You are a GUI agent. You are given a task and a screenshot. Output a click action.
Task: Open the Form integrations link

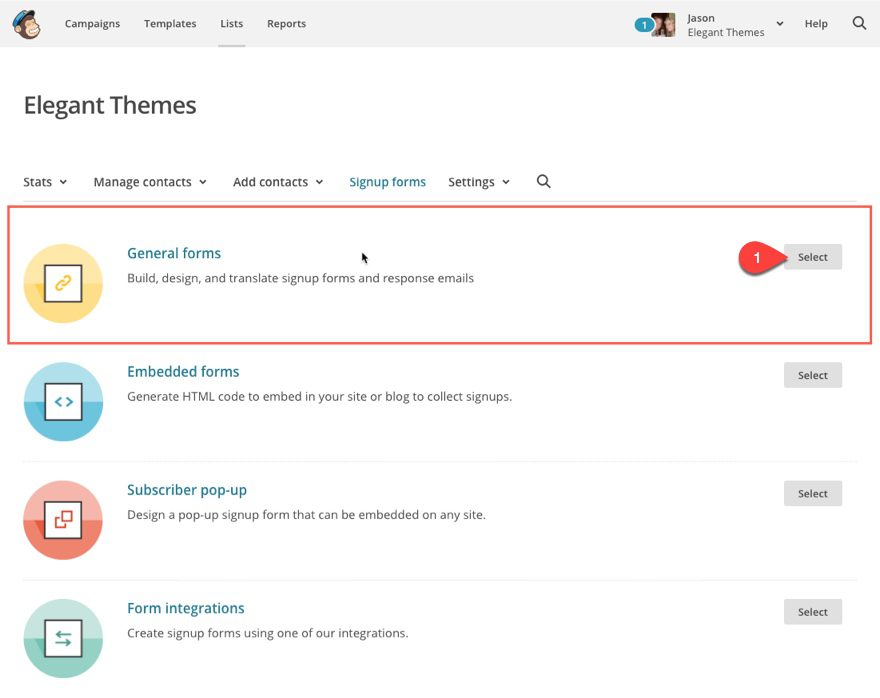tap(186, 609)
